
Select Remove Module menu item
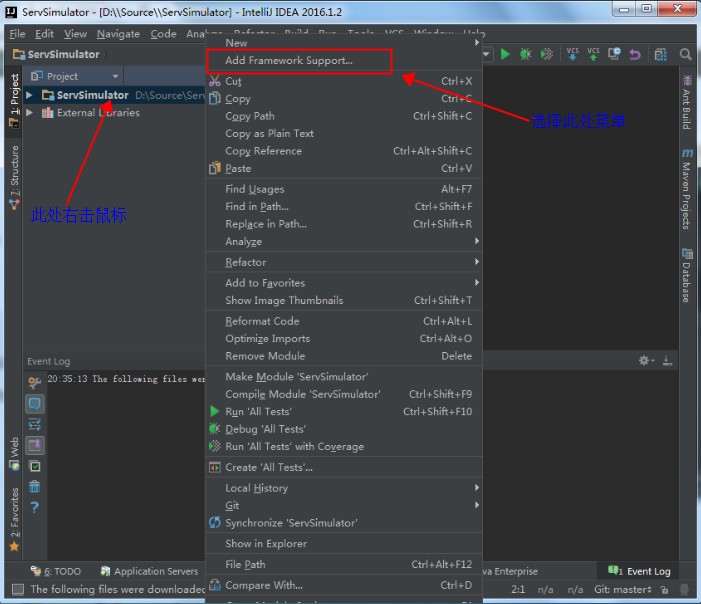tap(343, 356)
